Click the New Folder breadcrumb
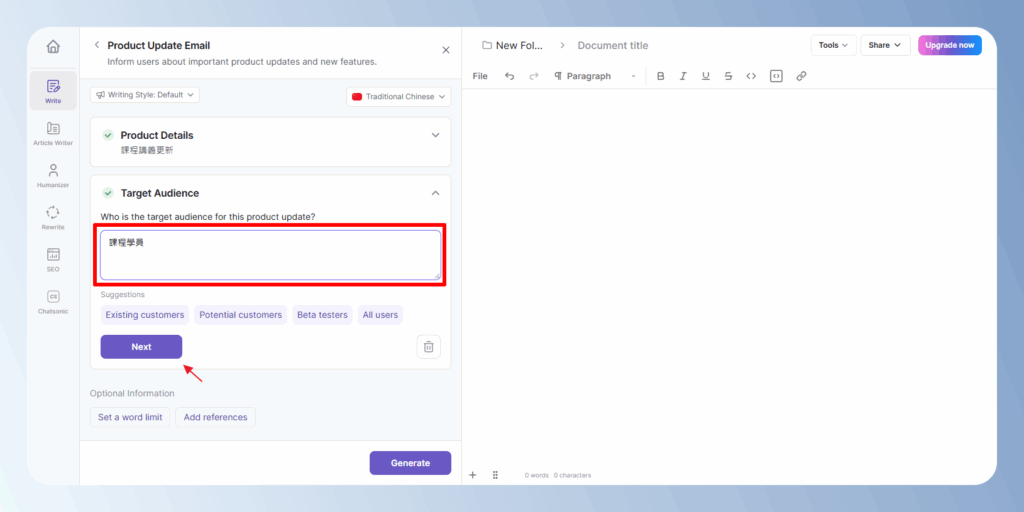The height and width of the screenshot is (512, 1024). coord(513,45)
